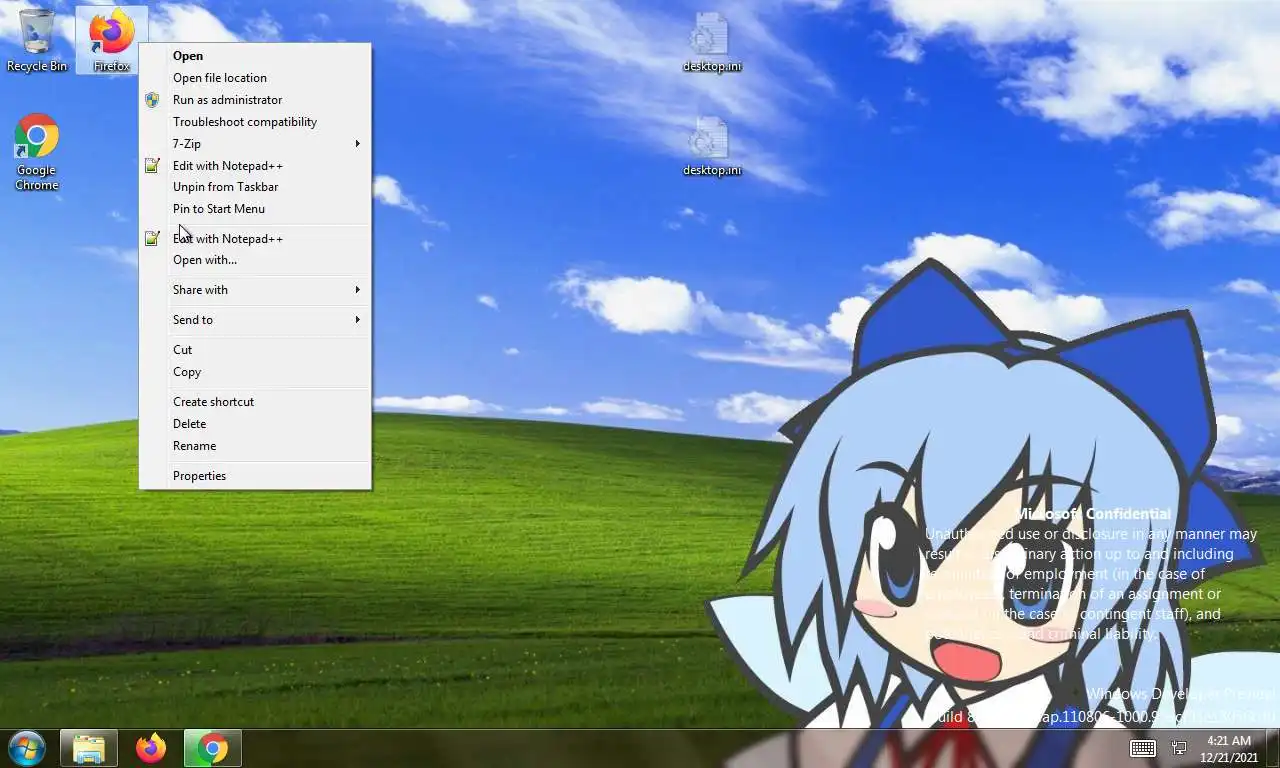The height and width of the screenshot is (768, 1280).
Task: Choose Open with... from the menu
Action: 255,260
